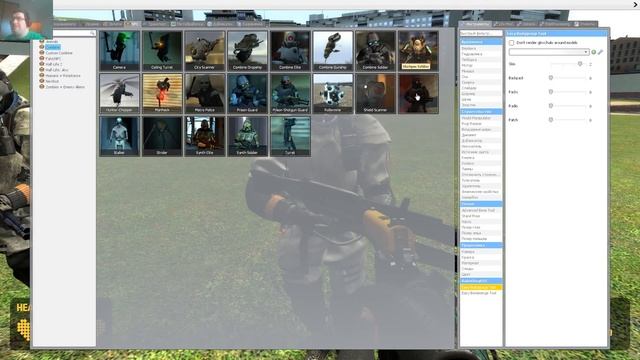Select Animals in the NPC category tree
The image size is (640, 360).
(52, 42)
